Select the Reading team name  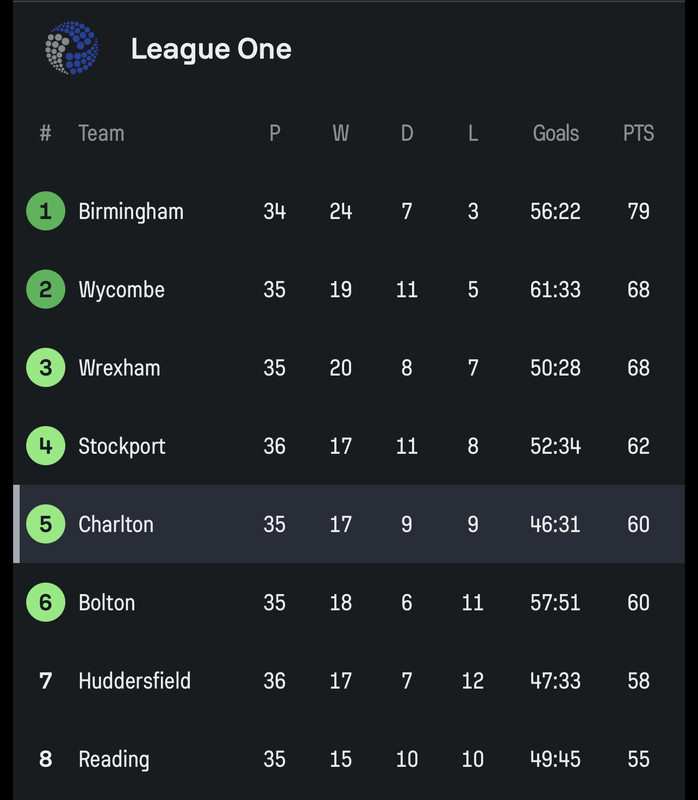pos(114,759)
